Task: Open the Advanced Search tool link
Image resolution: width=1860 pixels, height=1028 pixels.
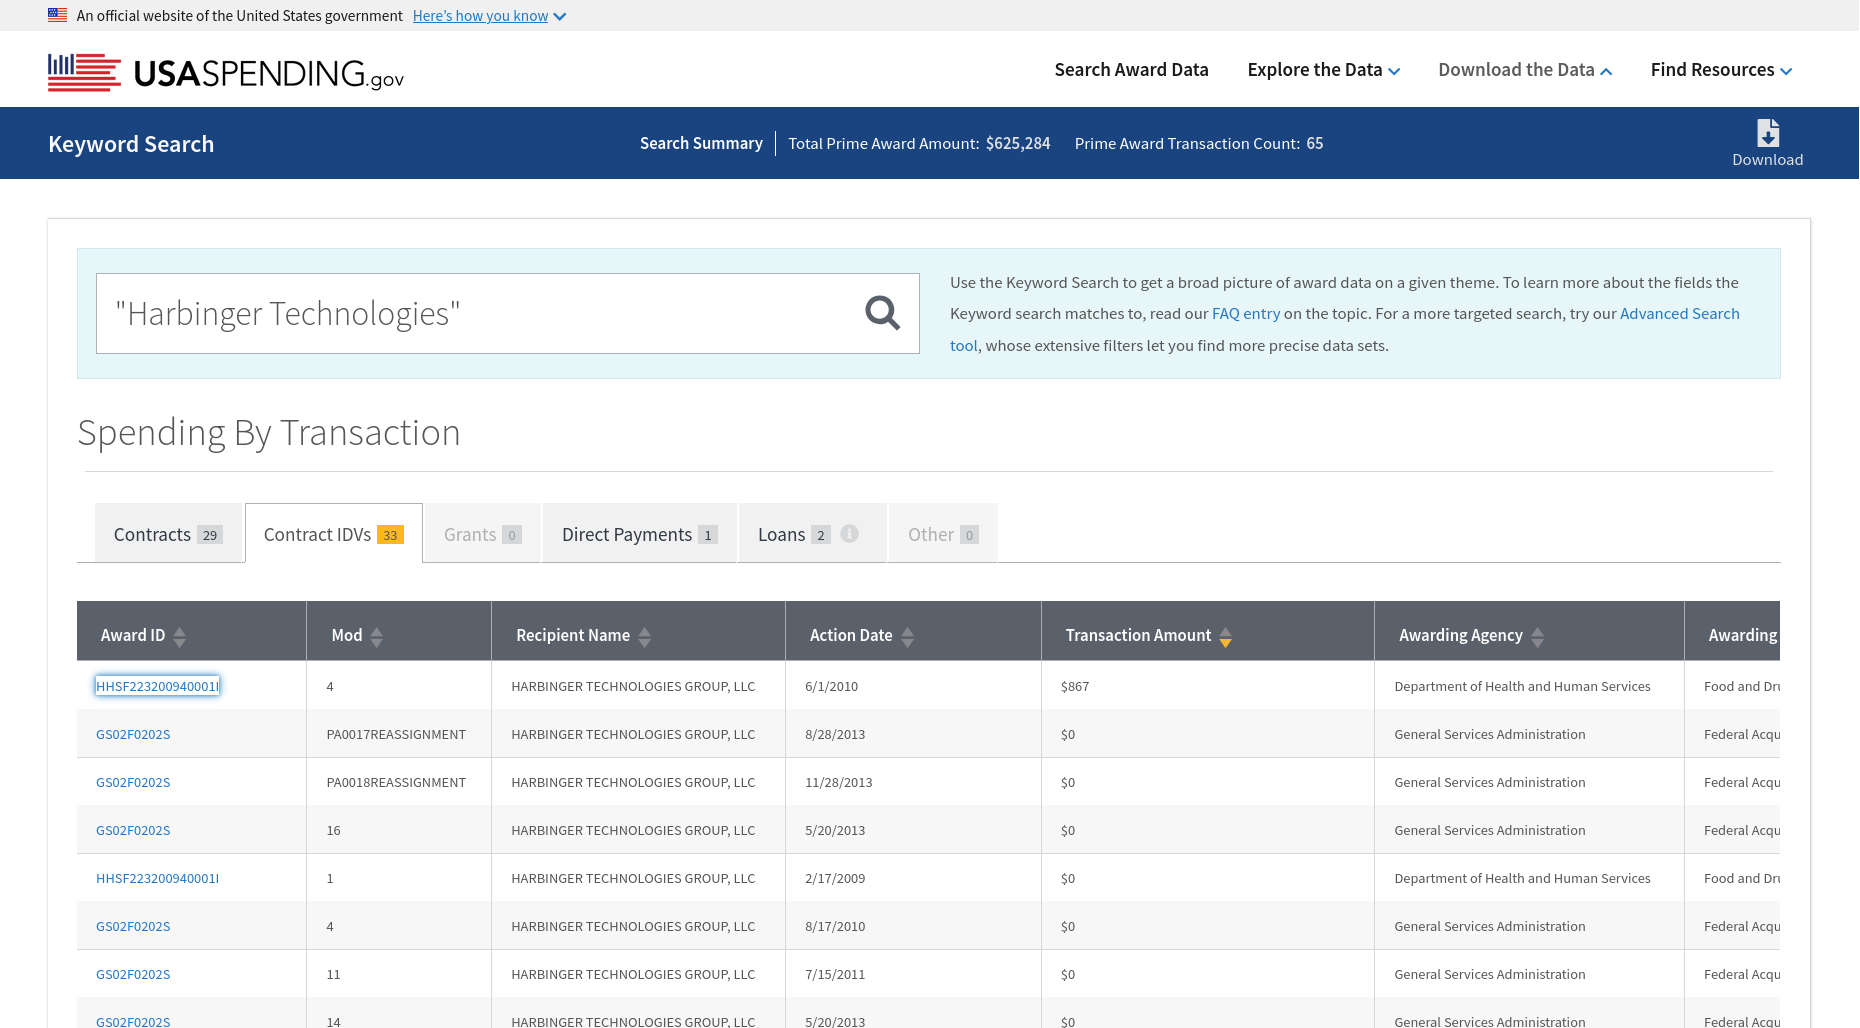Action: pos(1680,314)
